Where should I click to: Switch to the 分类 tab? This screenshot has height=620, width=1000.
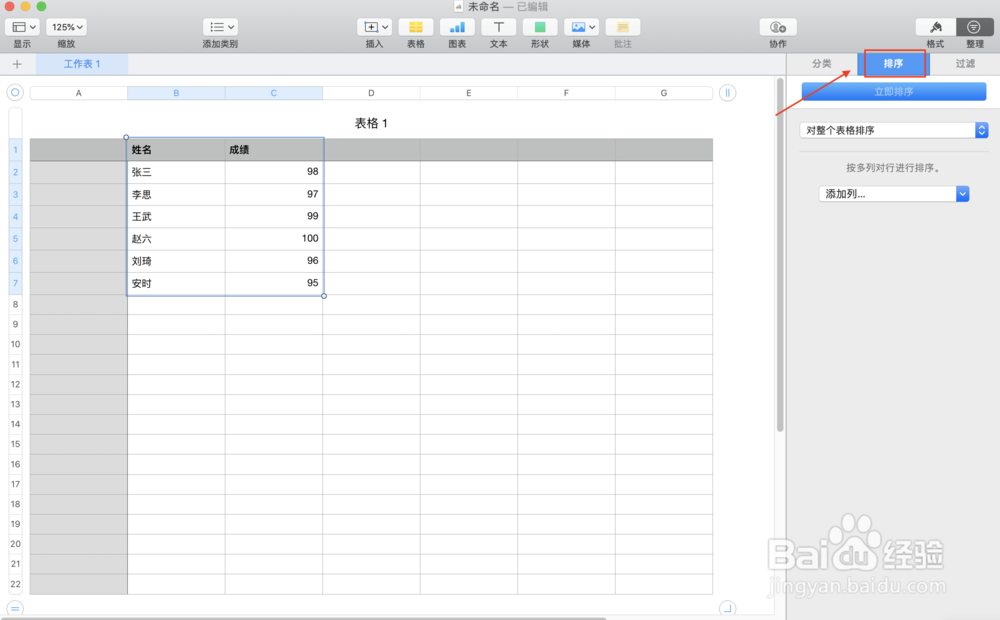pos(821,64)
